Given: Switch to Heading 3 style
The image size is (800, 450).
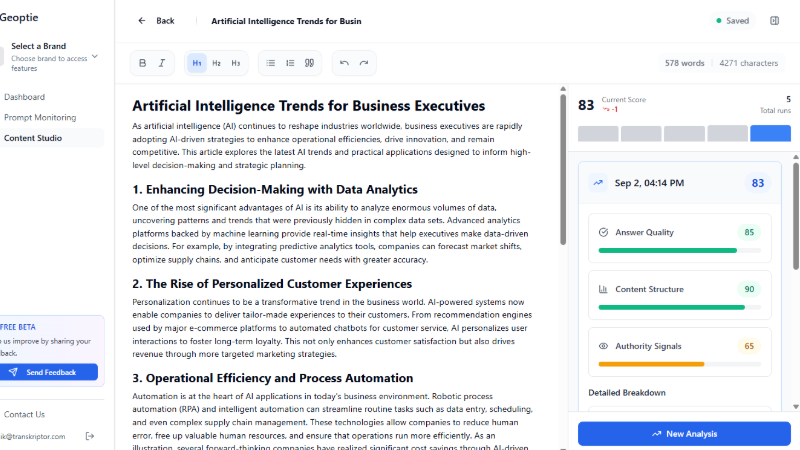Looking at the screenshot, I should 236,63.
